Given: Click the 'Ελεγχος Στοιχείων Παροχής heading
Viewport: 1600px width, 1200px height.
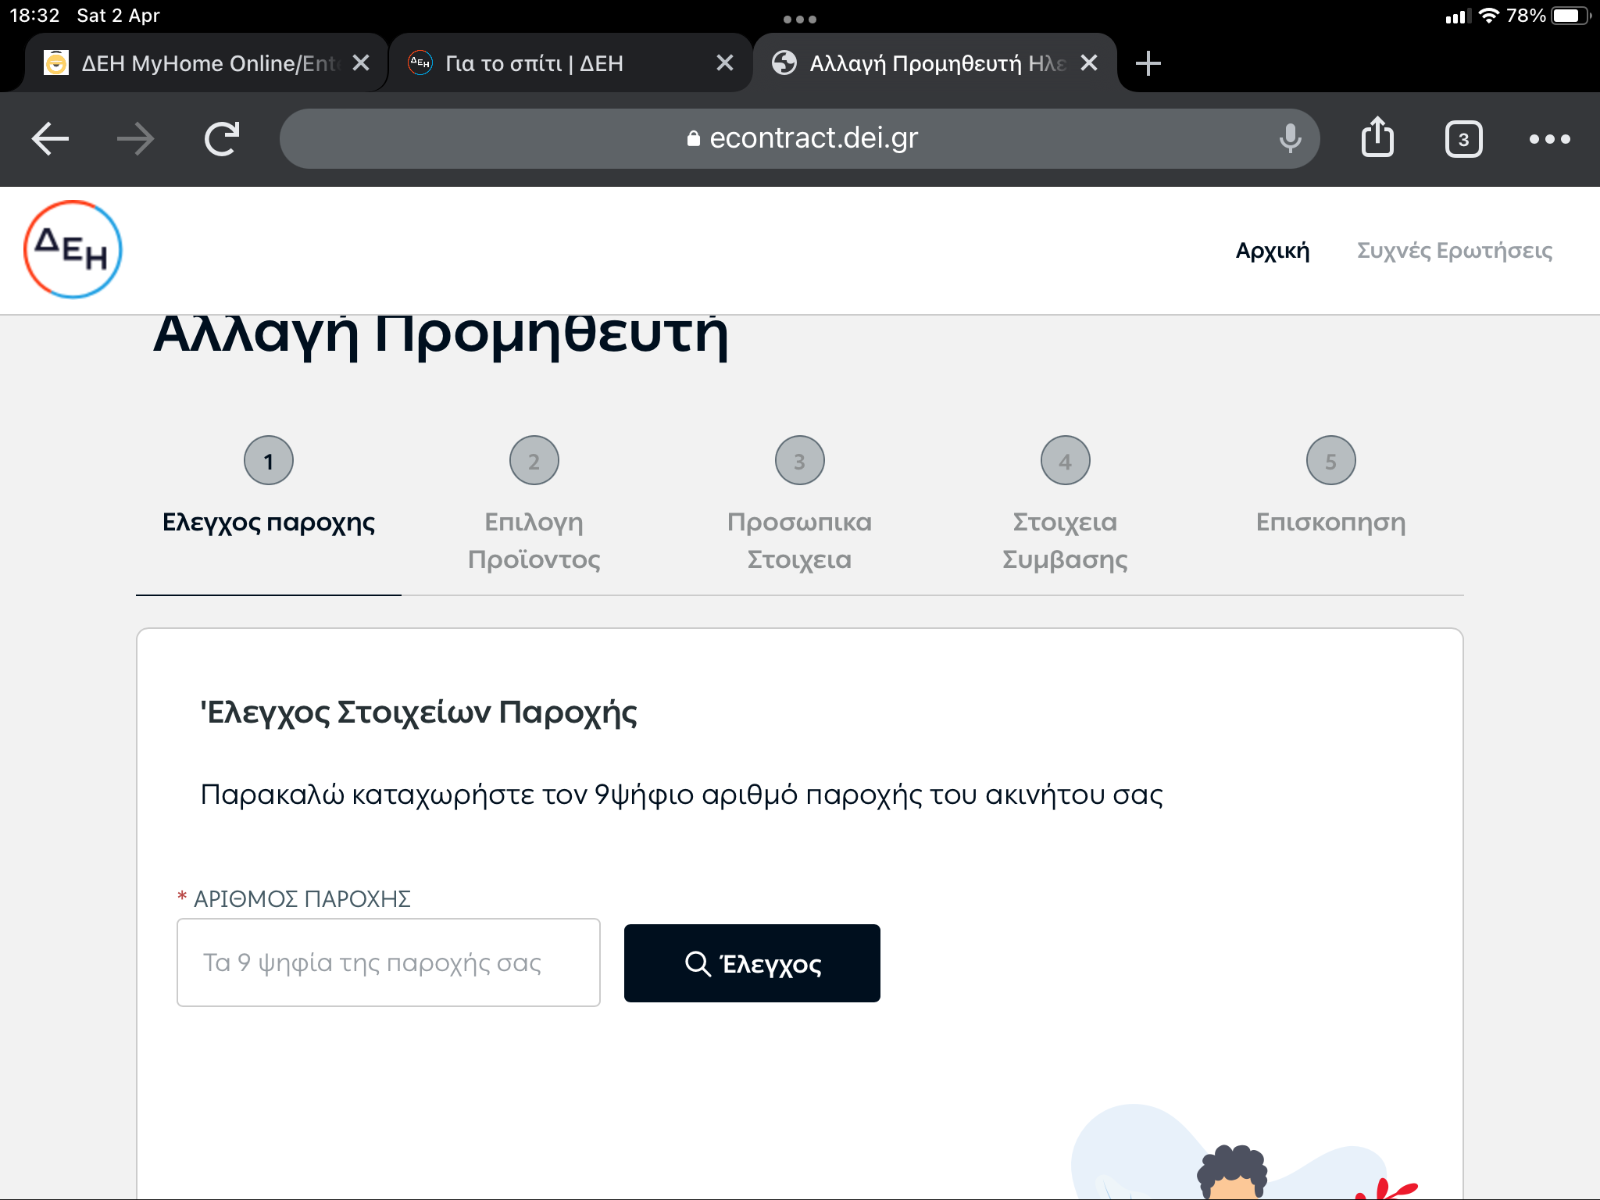Looking at the screenshot, I should pyautogui.click(x=419, y=713).
